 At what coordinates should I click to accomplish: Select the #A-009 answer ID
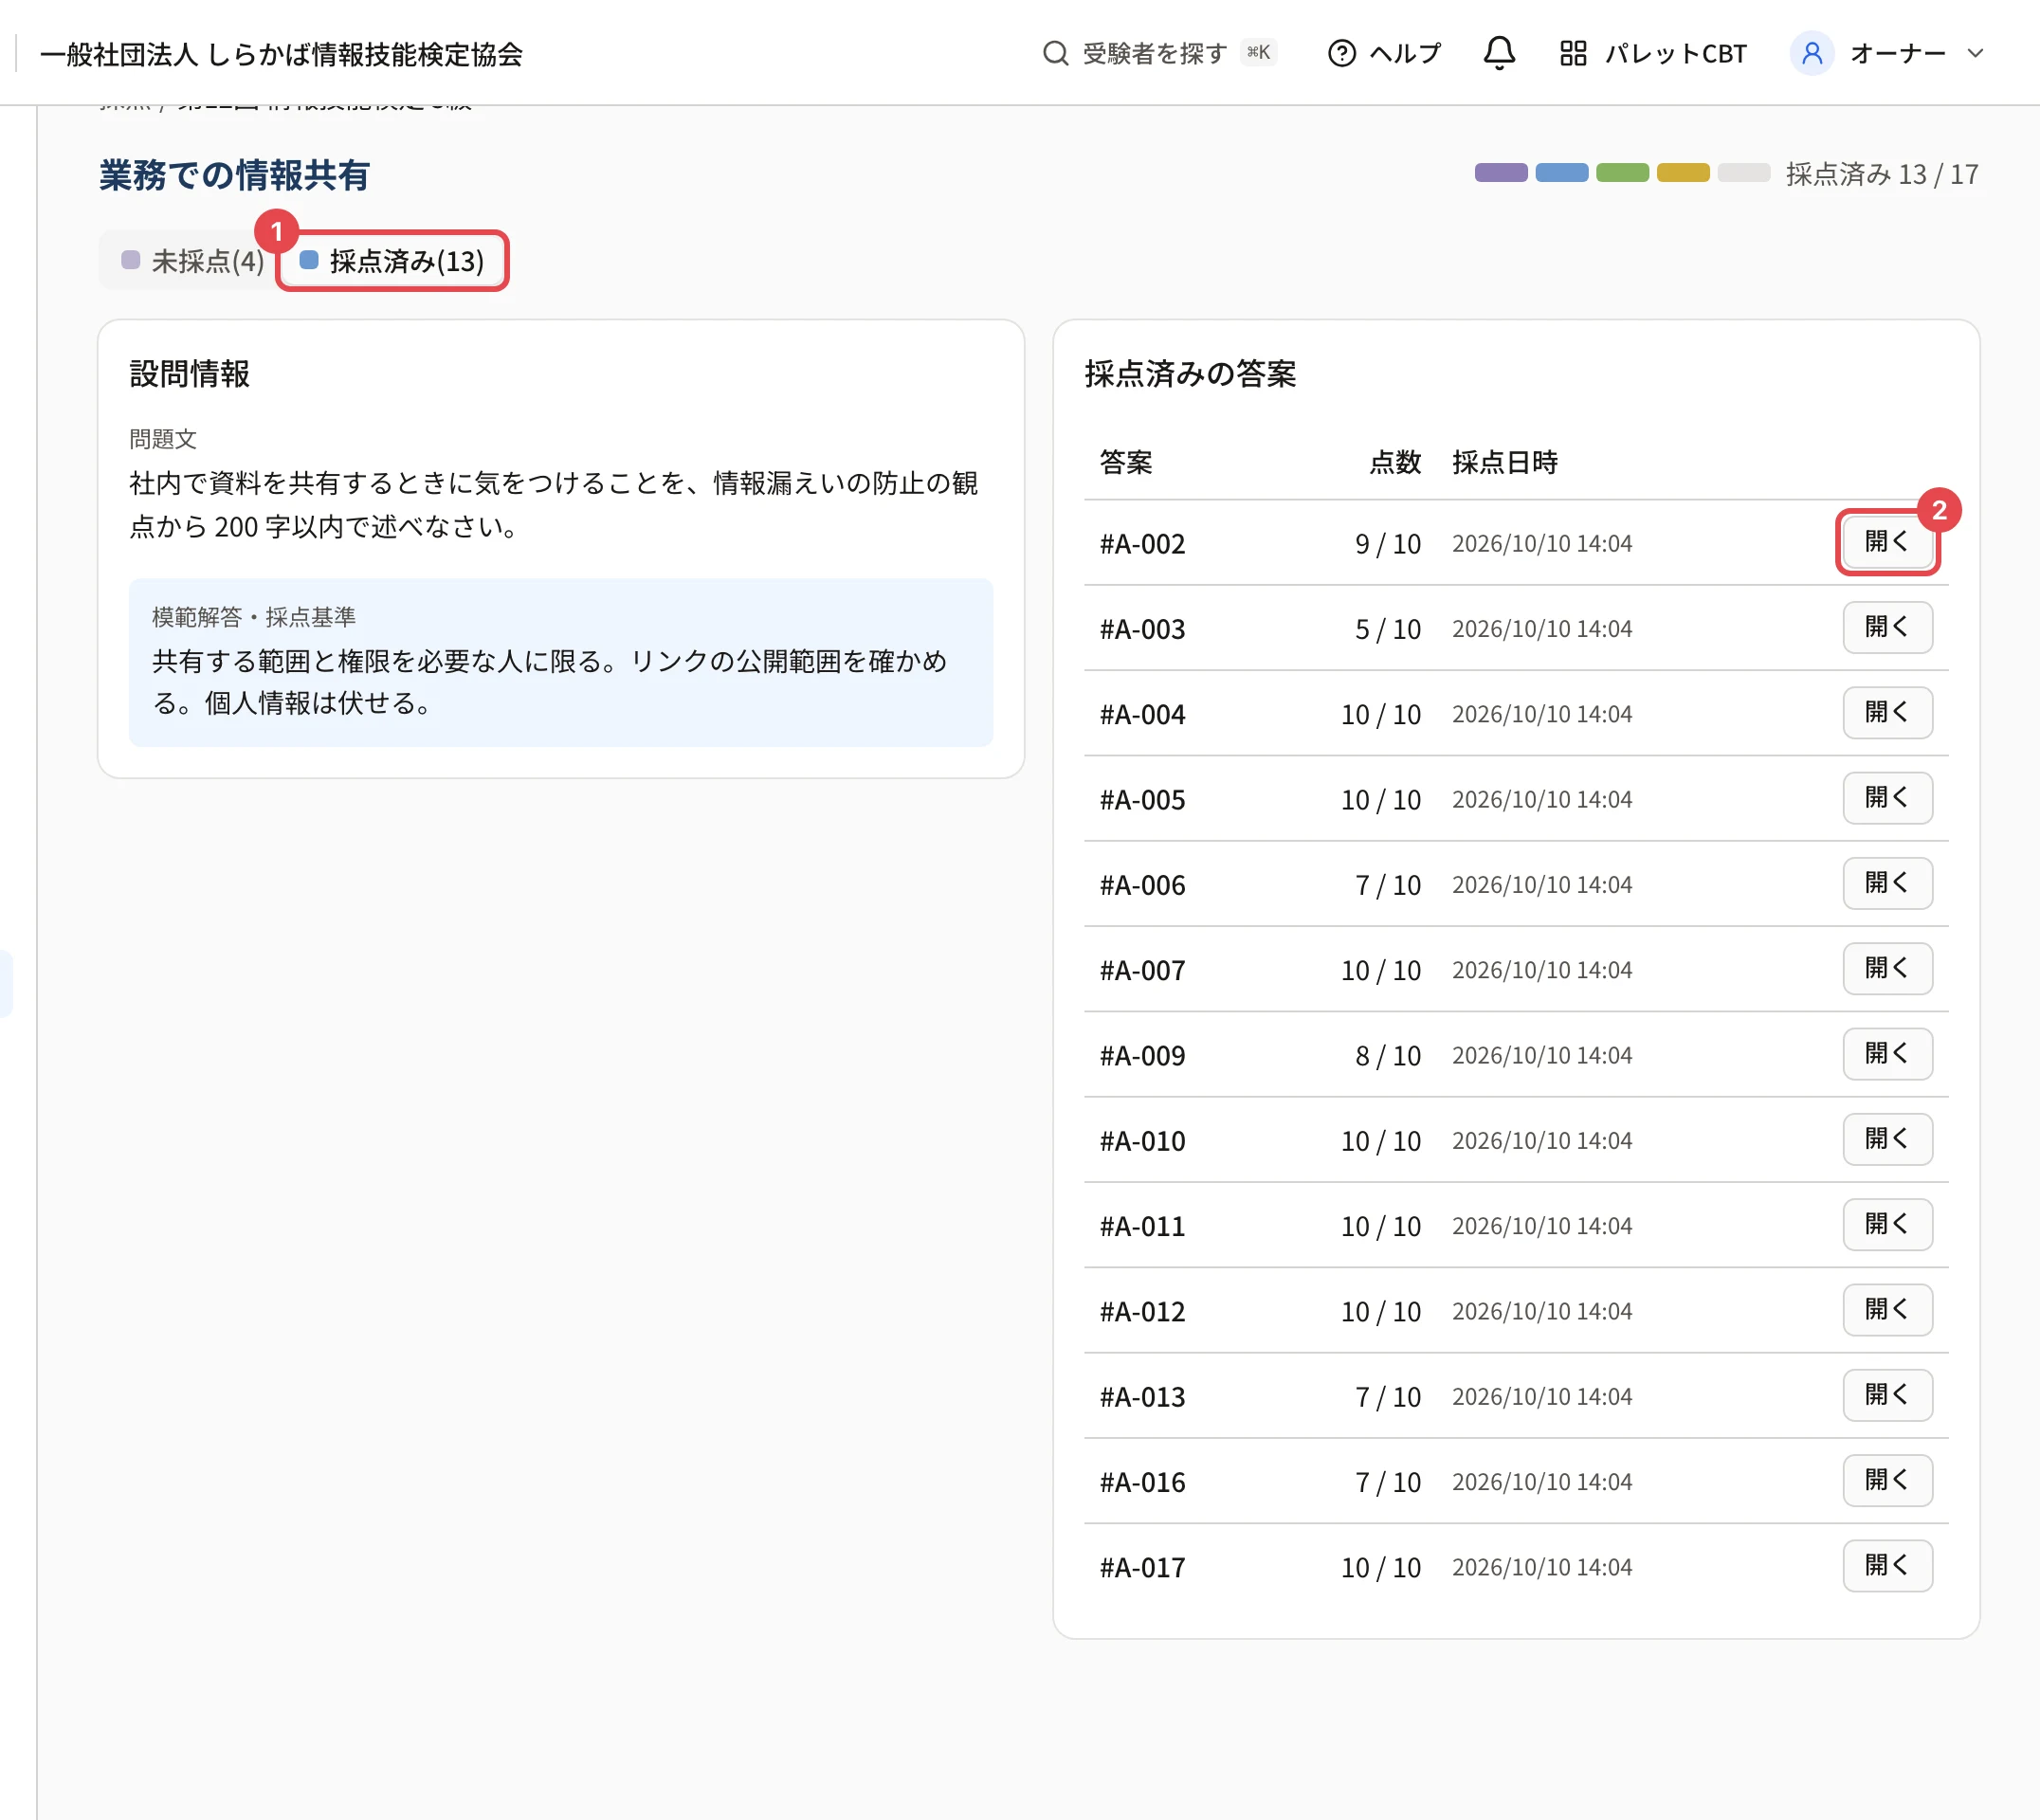point(1142,1056)
